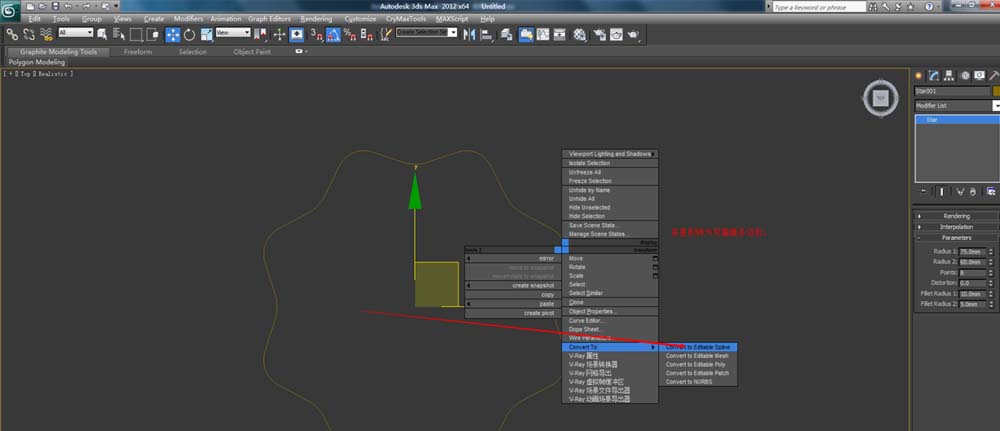Toggle the Keyboard Shortcut Override icon
This screenshot has width=1000, height=431.
click(297, 34)
